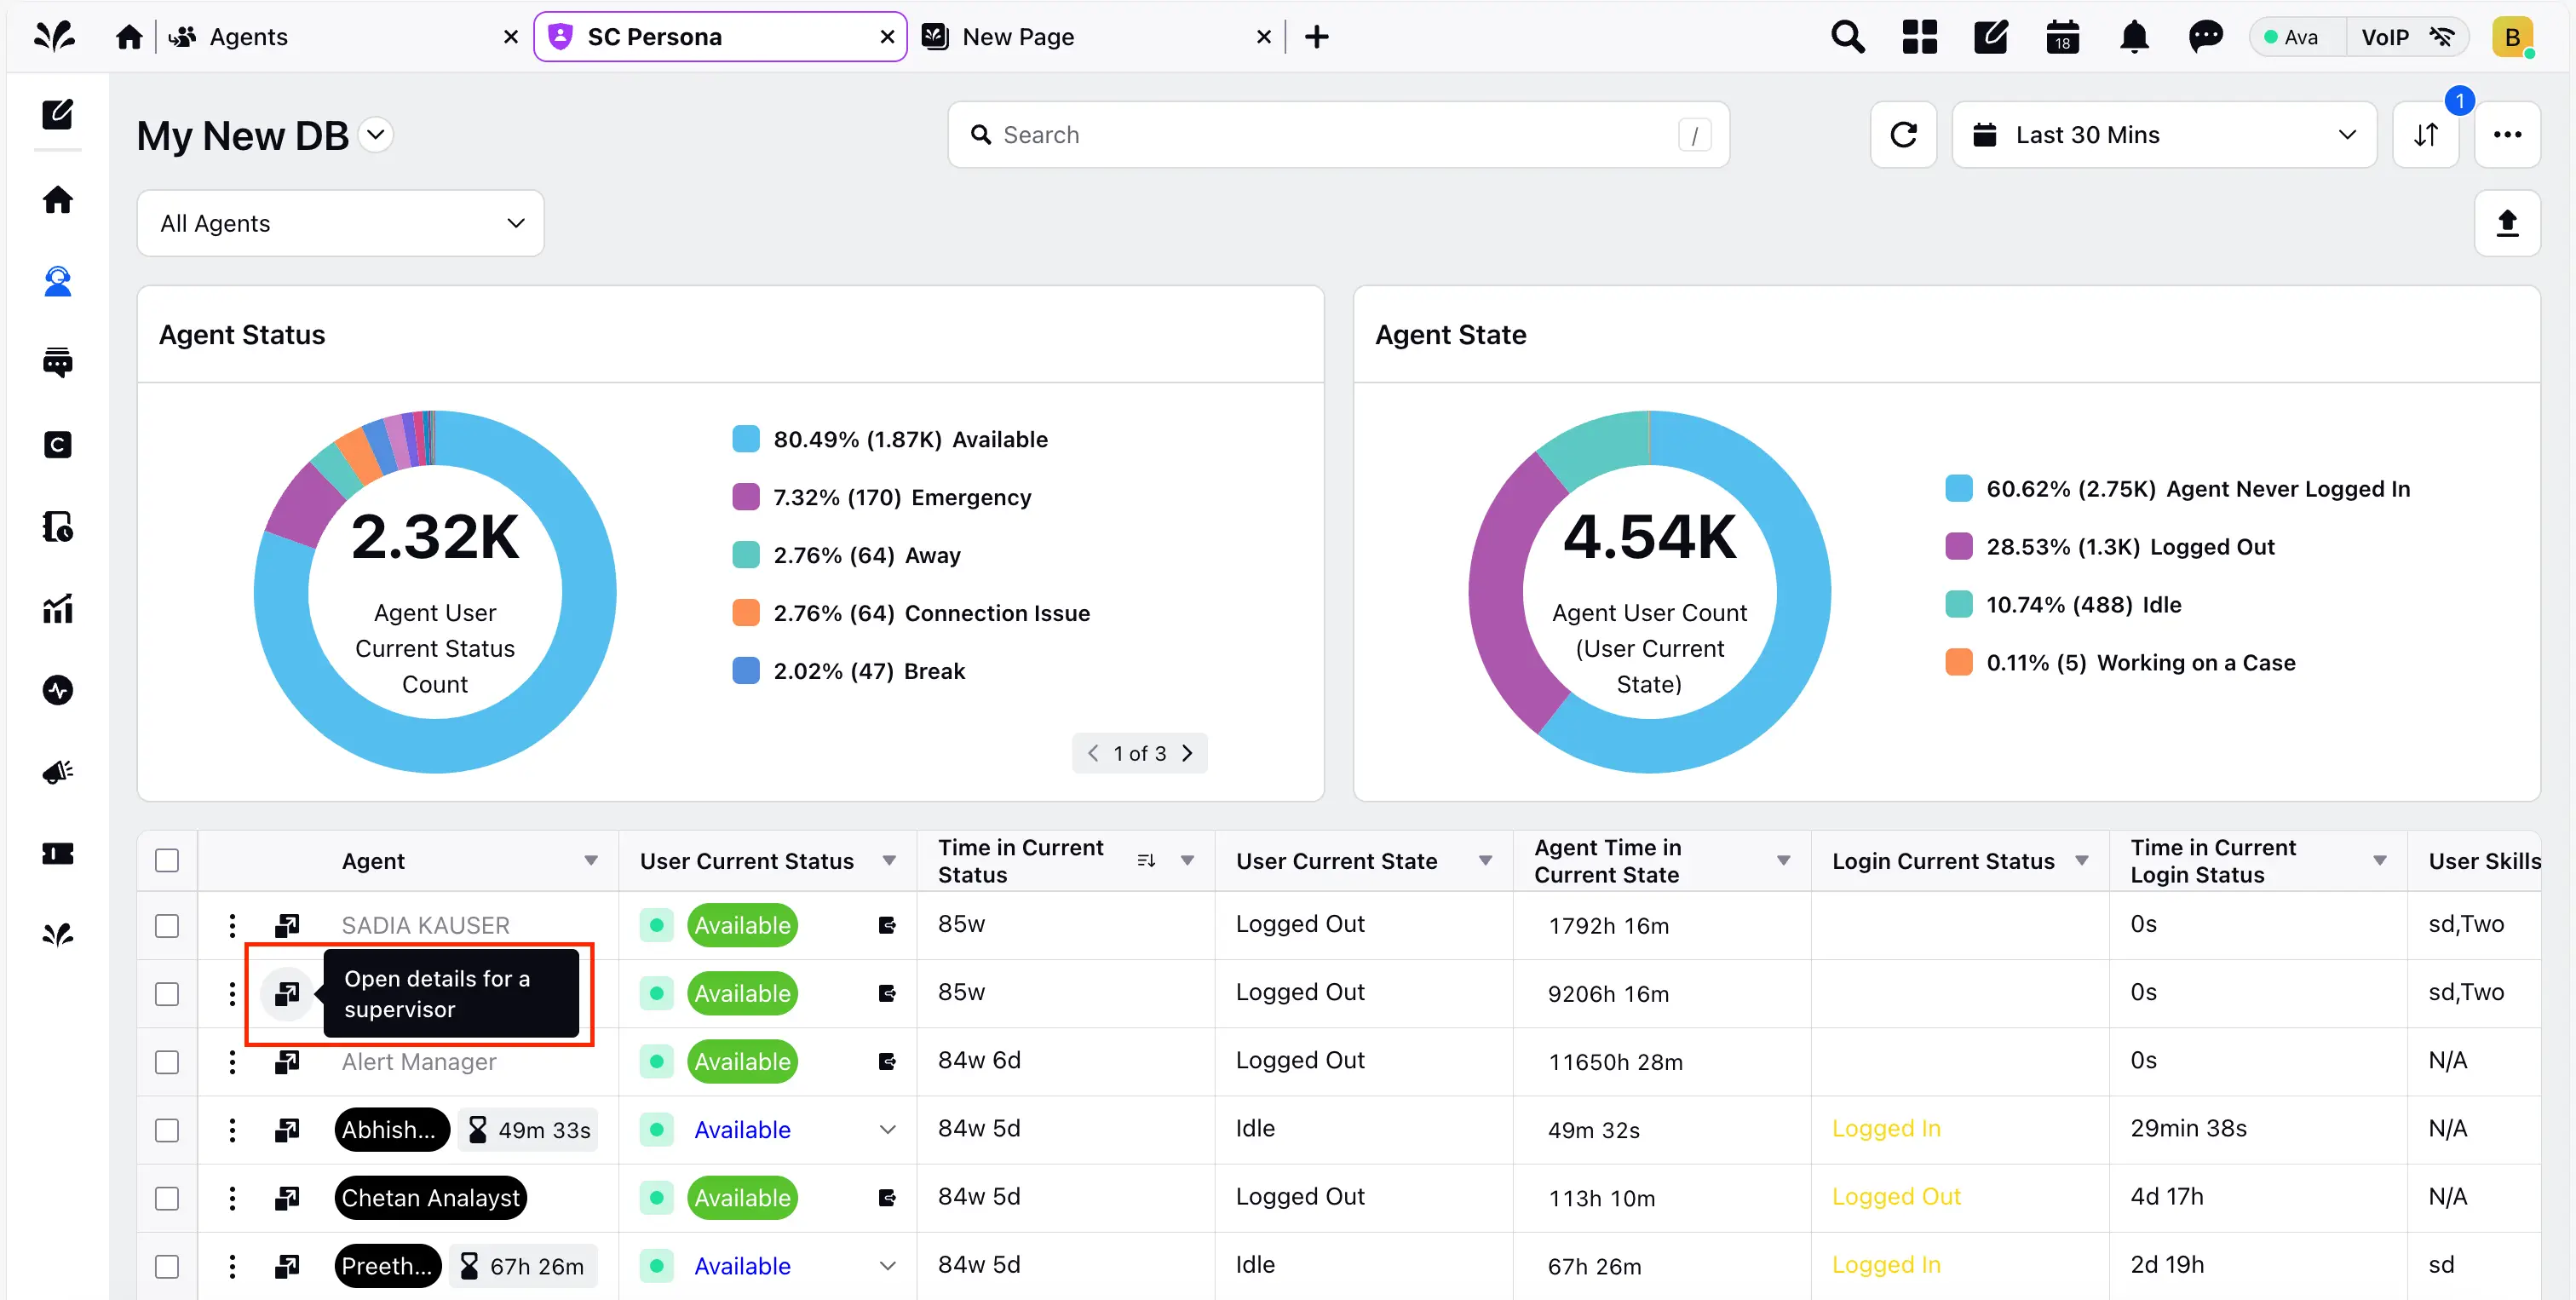Screen dimensions: 2576x1300
Task: Click the Emergency purple legend swatch
Action: tap(746, 497)
